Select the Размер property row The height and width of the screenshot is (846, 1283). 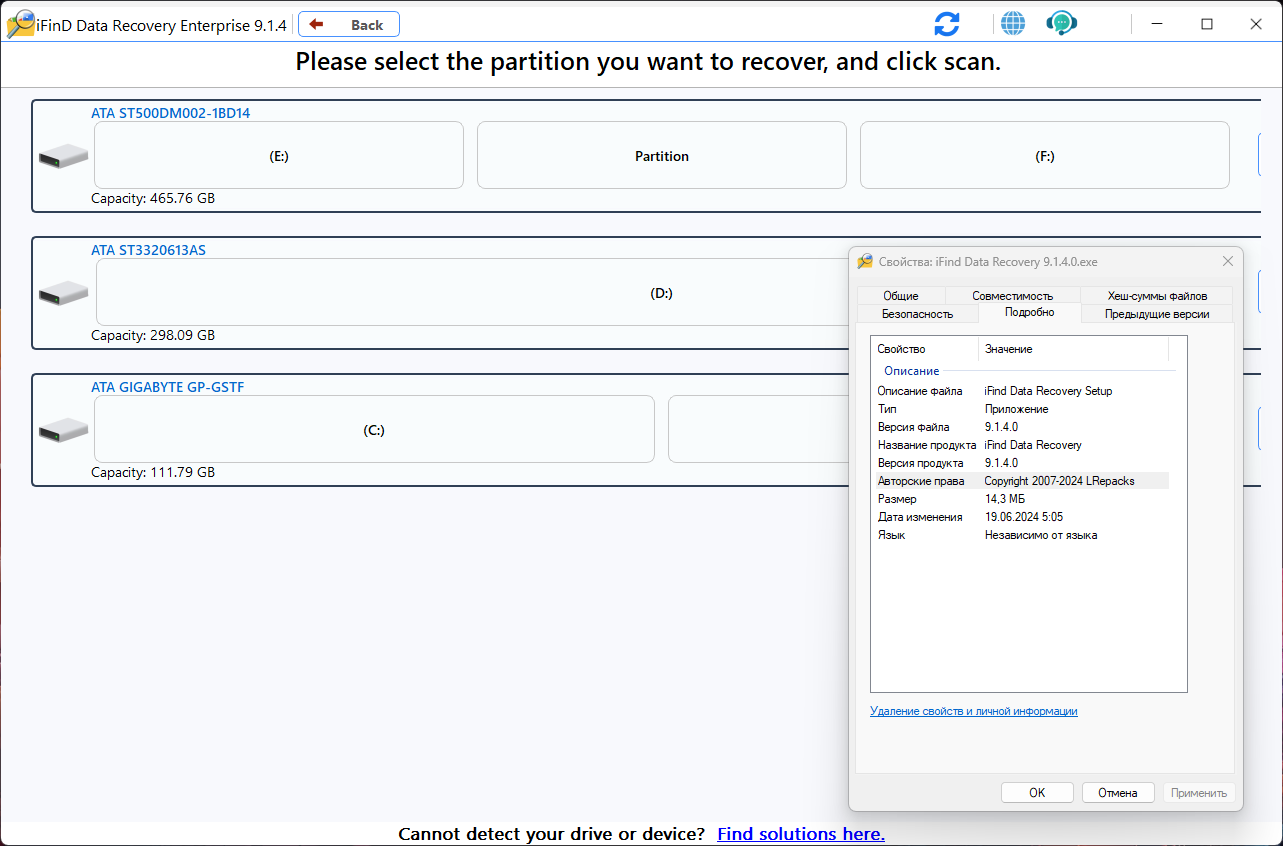click(1020, 499)
